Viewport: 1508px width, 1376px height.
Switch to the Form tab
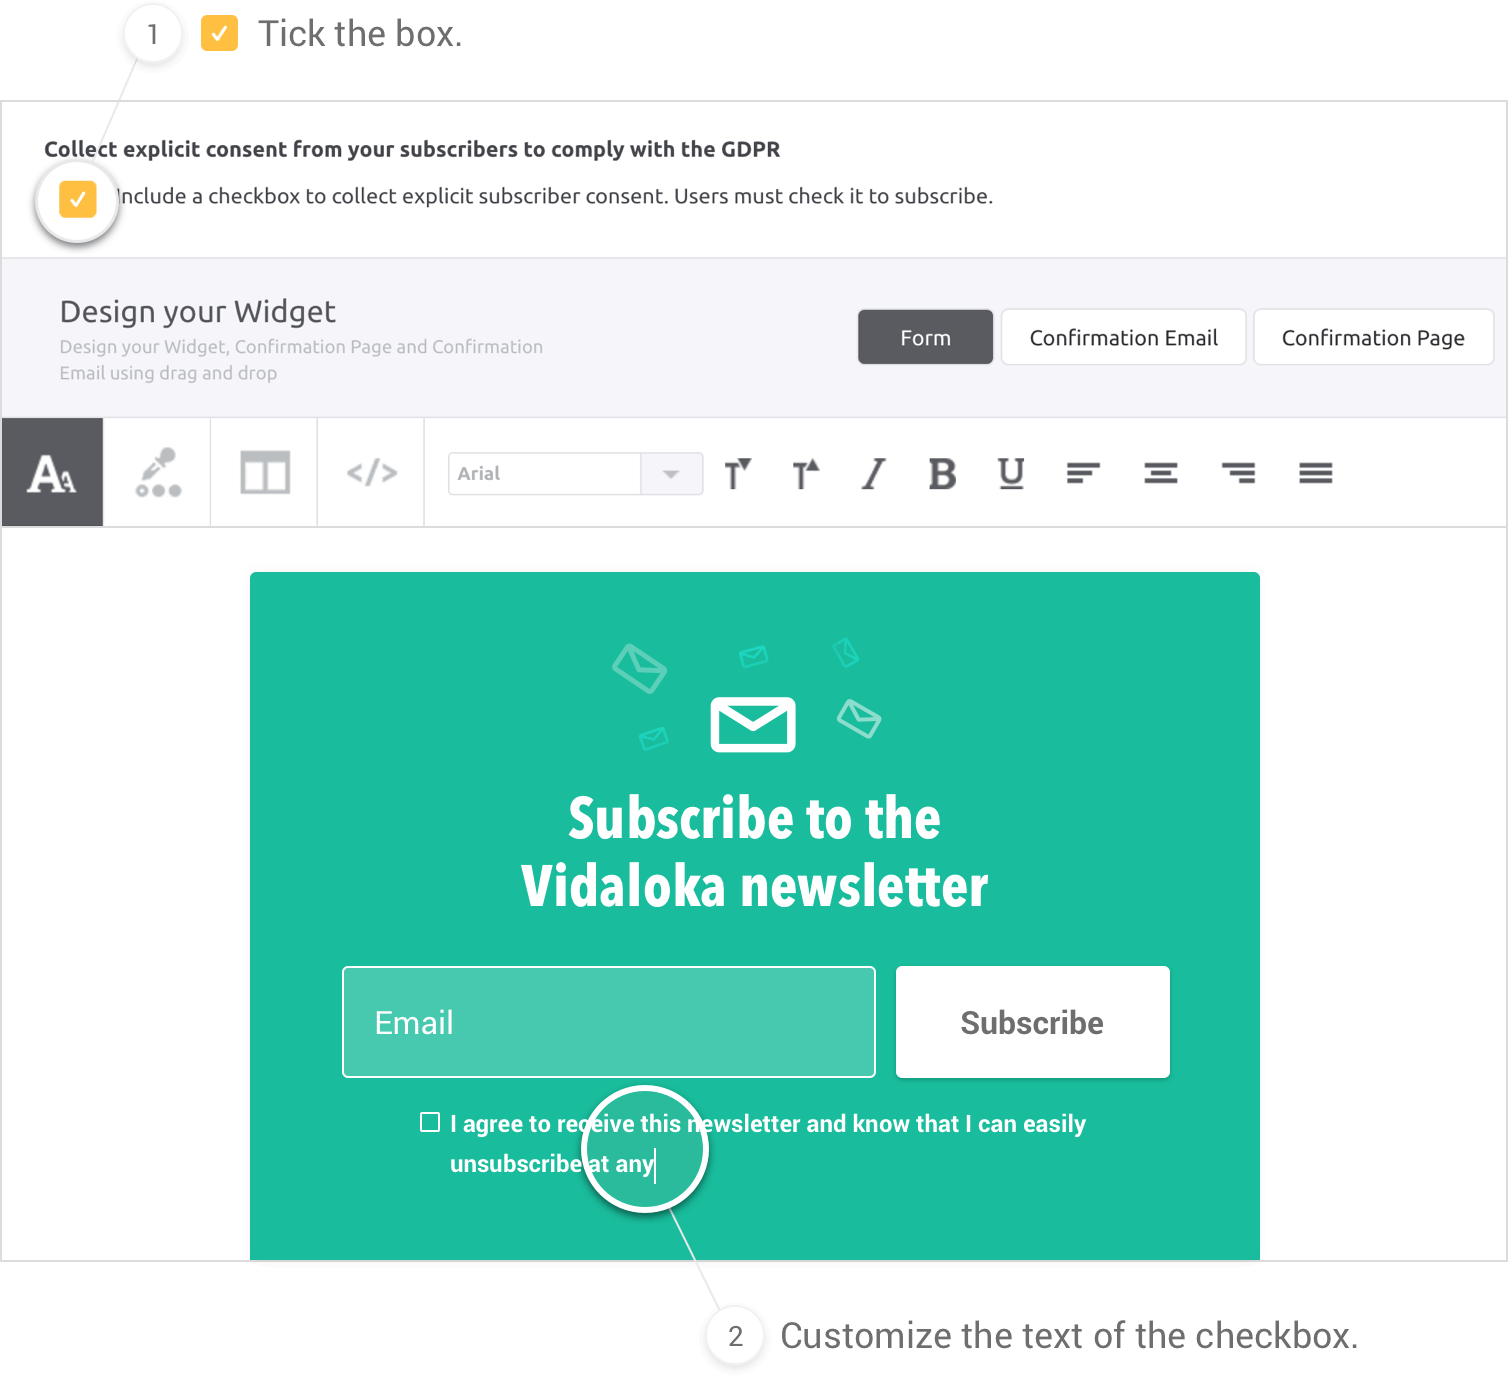click(x=925, y=337)
